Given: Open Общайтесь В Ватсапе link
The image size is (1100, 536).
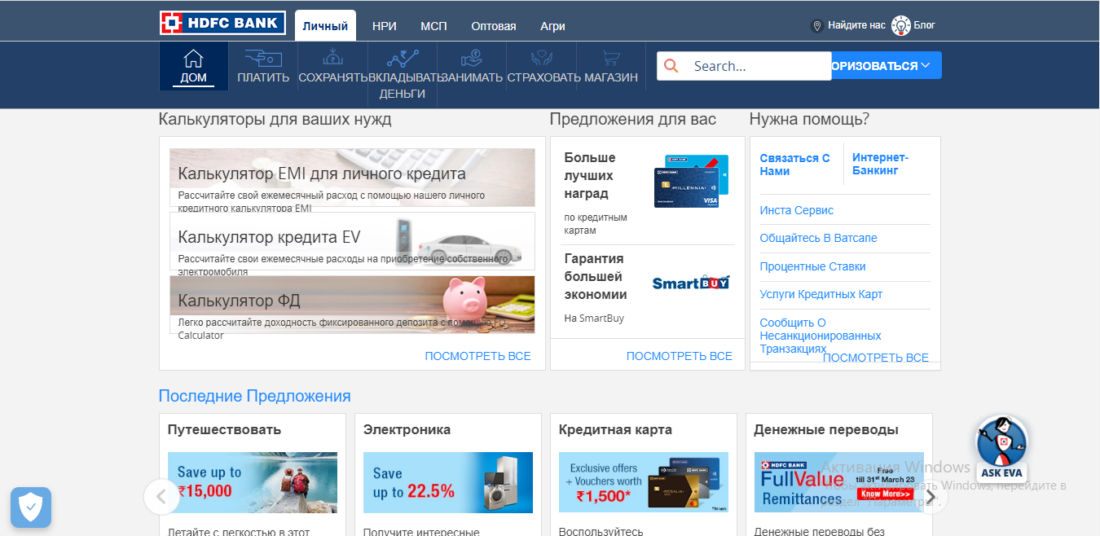Looking at the screenshot, I should point(819,239).
